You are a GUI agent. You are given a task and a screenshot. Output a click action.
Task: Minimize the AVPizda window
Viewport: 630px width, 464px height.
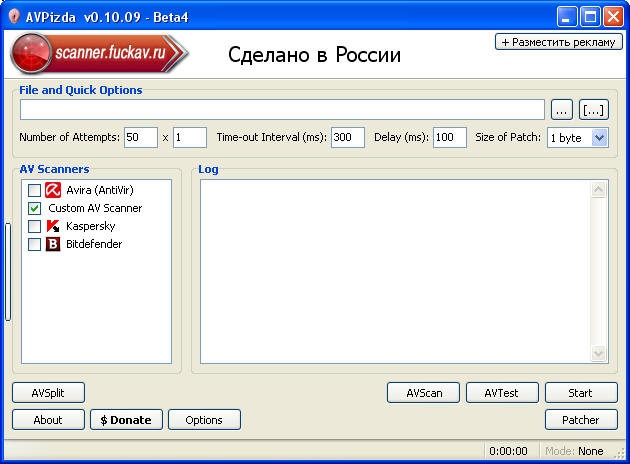[x=567, y=17]
